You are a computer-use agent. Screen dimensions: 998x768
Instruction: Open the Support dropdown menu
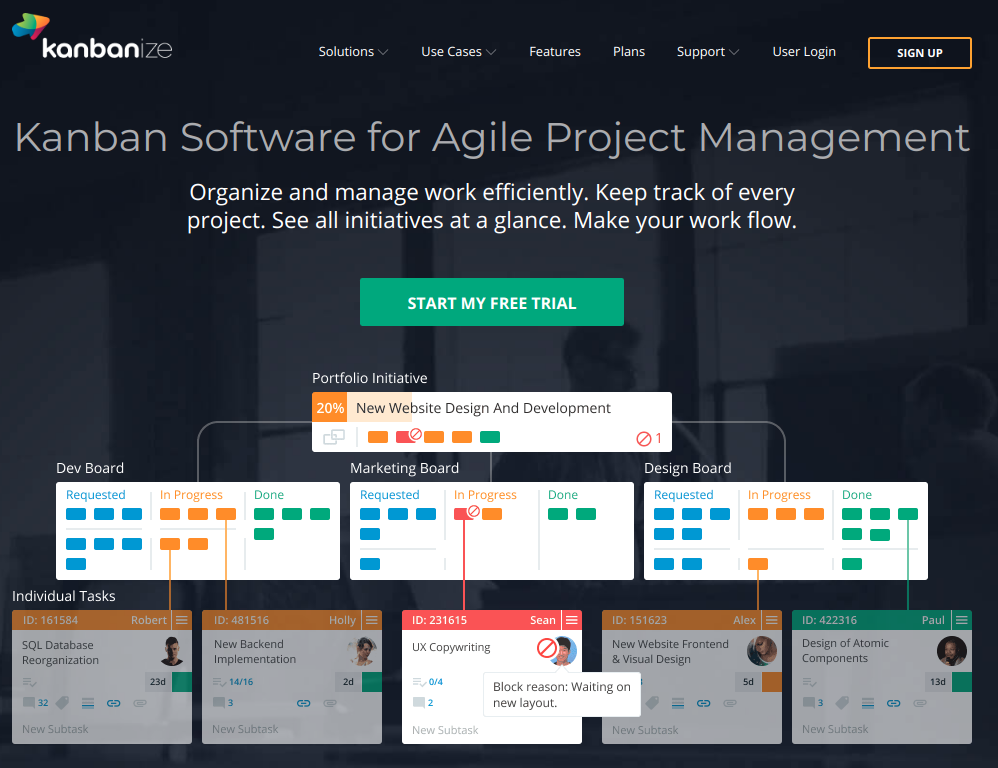(708, 52)
